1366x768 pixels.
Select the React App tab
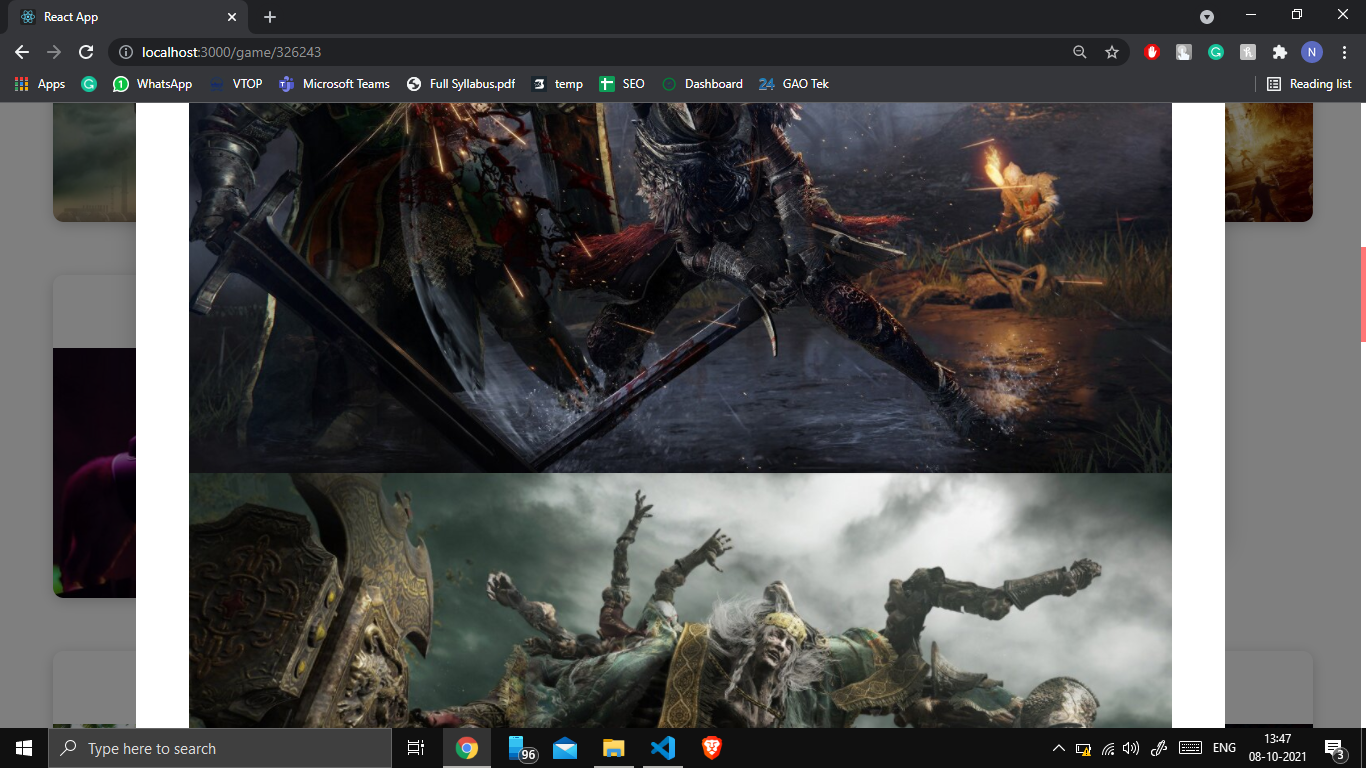point(128,17)
